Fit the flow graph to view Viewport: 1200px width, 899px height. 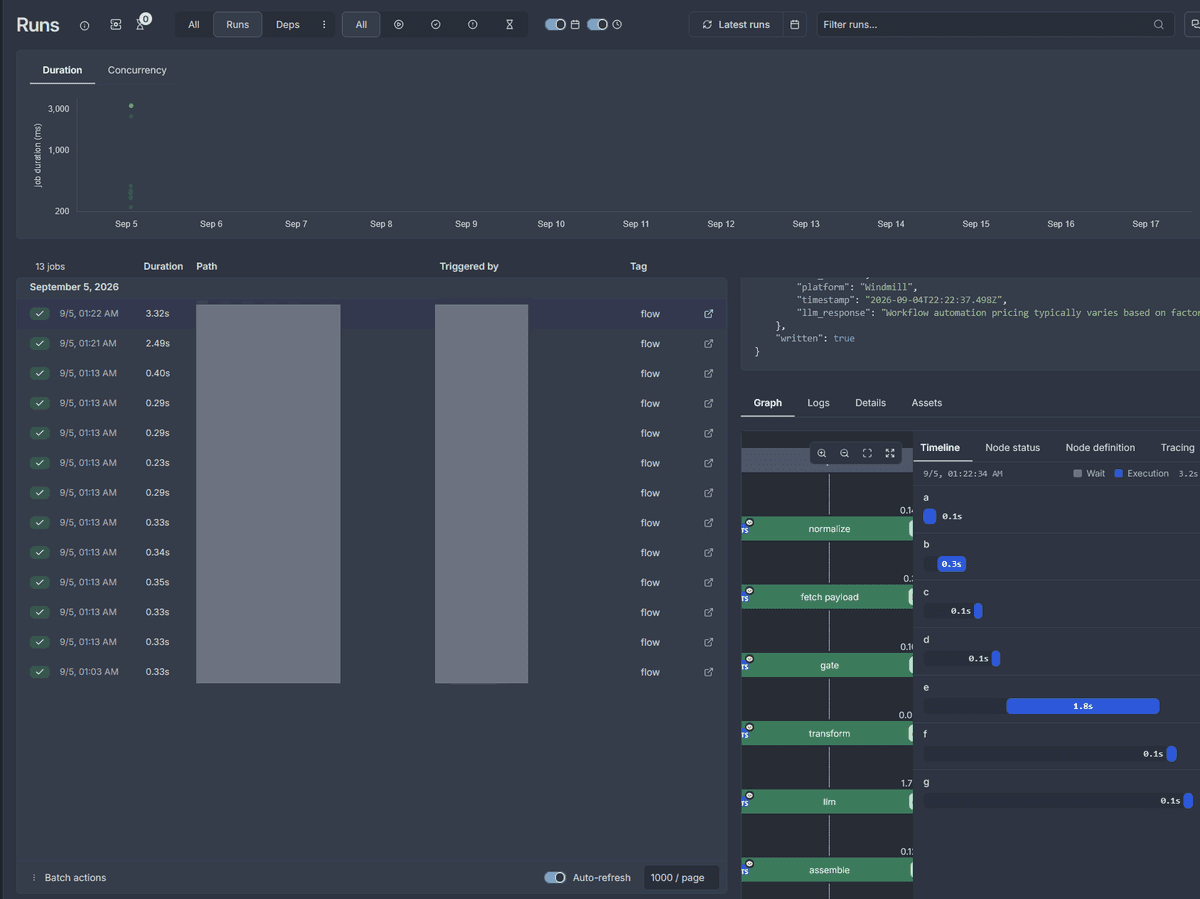click(x=867, y=453)
